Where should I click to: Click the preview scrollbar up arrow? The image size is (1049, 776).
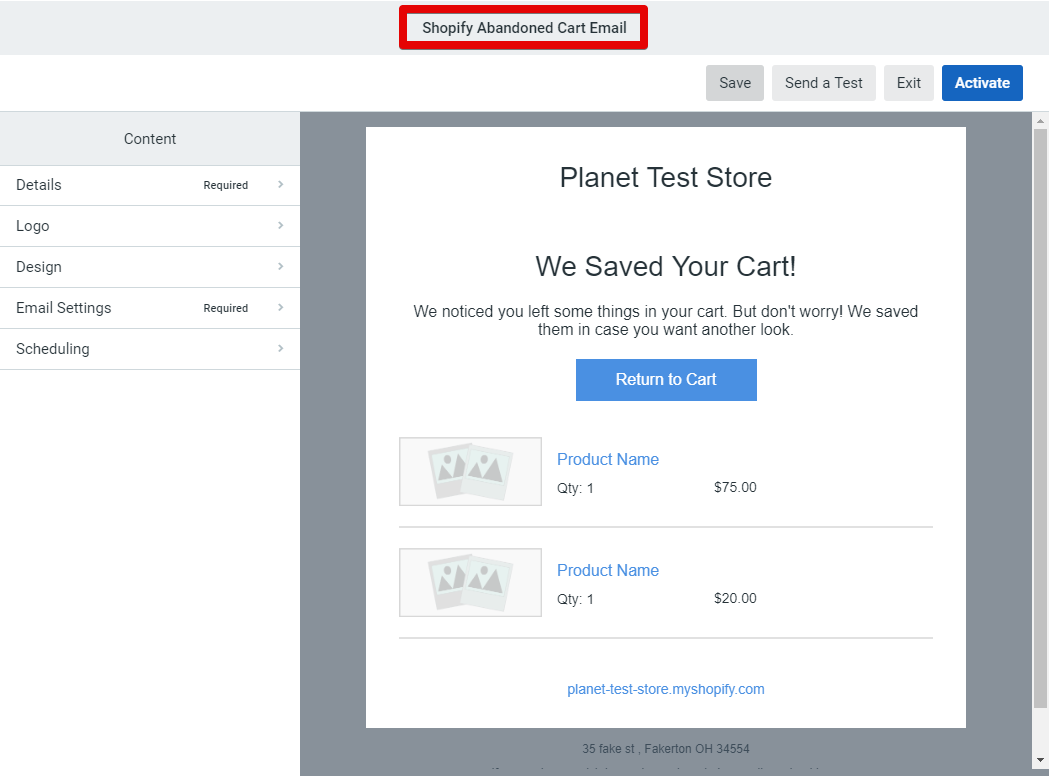1040,121
